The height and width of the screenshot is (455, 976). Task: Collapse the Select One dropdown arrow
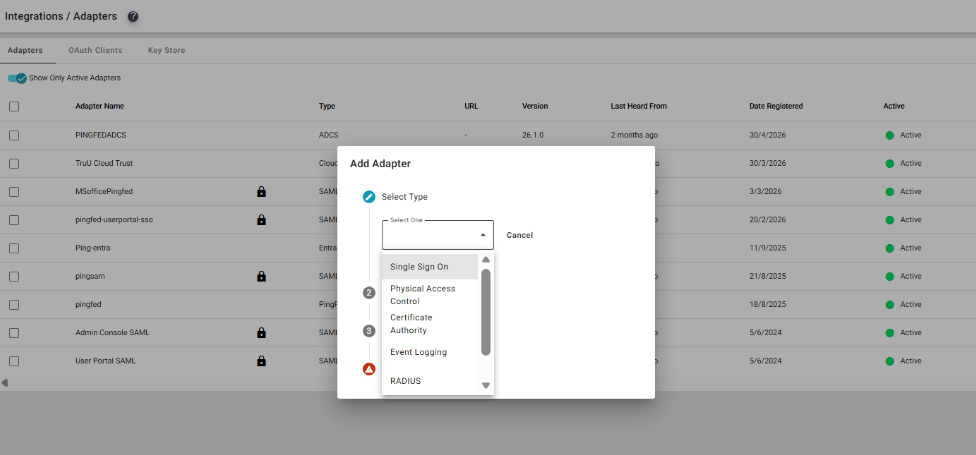(x=482, y=235)
